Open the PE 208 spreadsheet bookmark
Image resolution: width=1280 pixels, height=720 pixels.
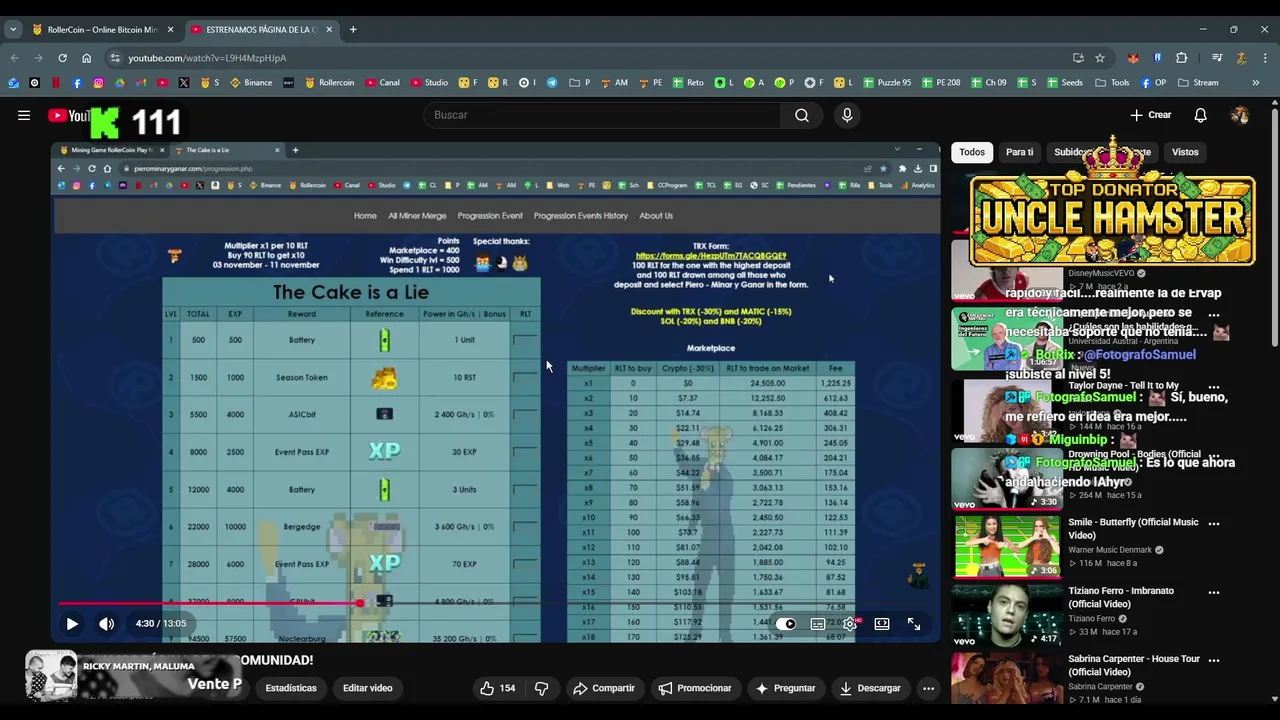click(x=941, y=83)
